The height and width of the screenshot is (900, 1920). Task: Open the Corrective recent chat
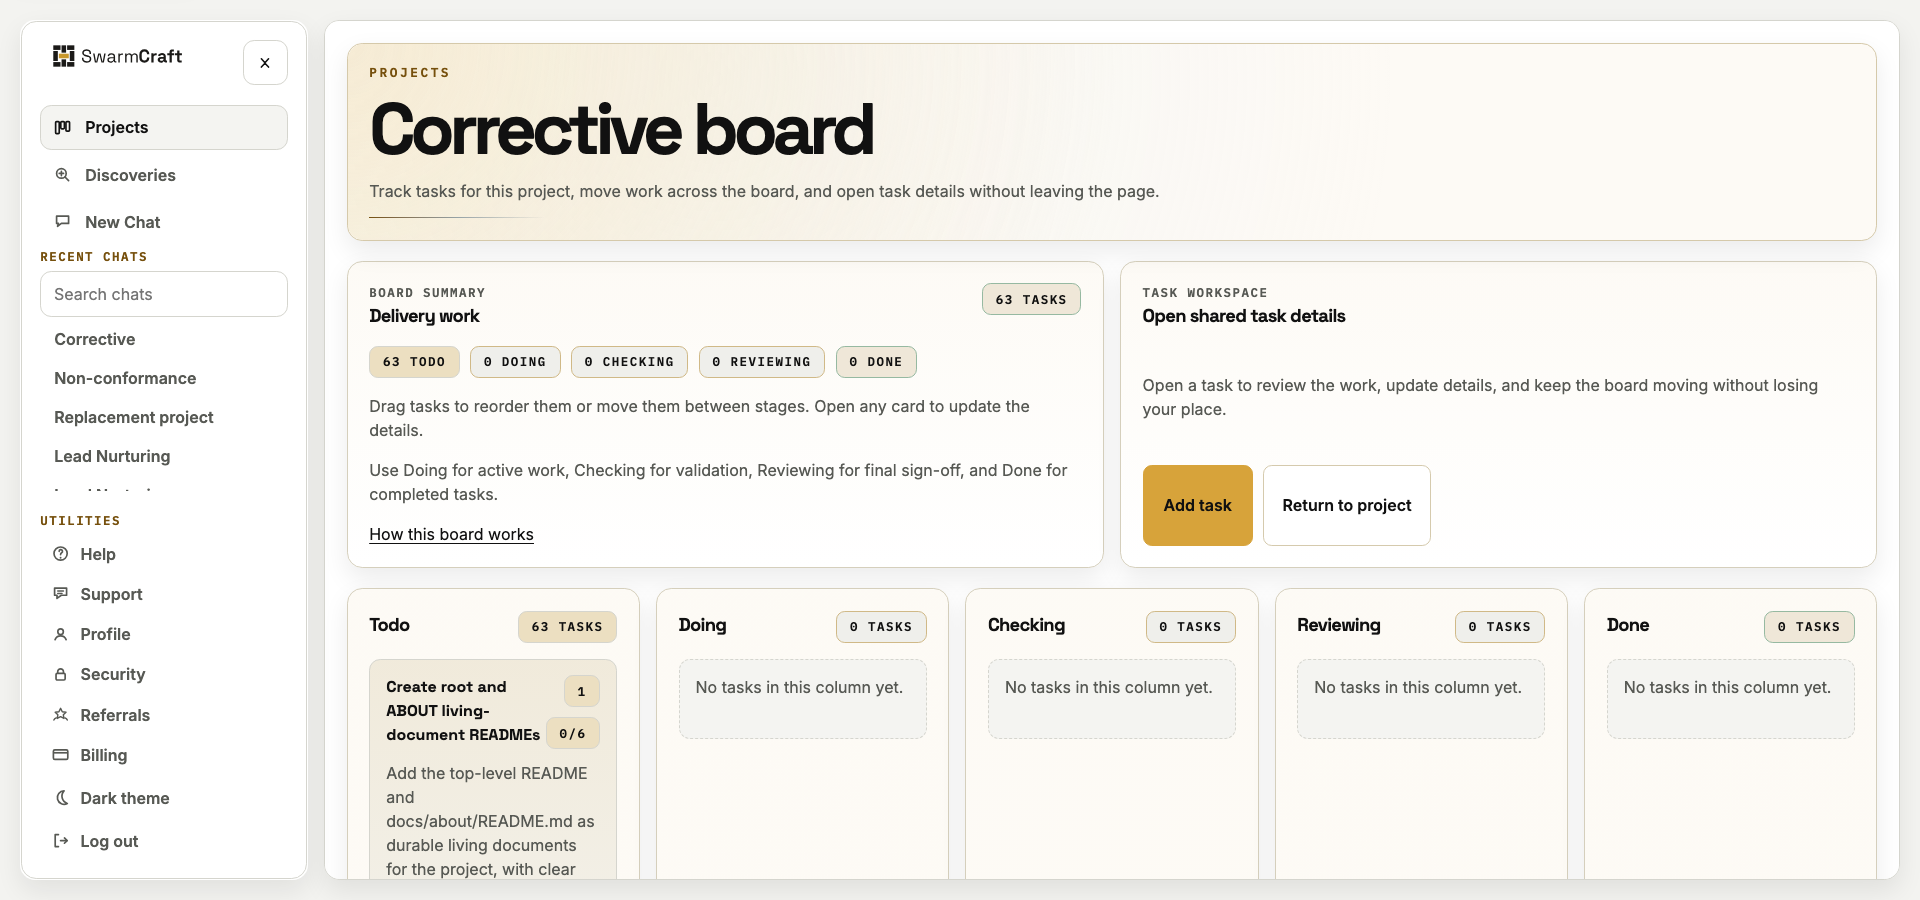95,339
